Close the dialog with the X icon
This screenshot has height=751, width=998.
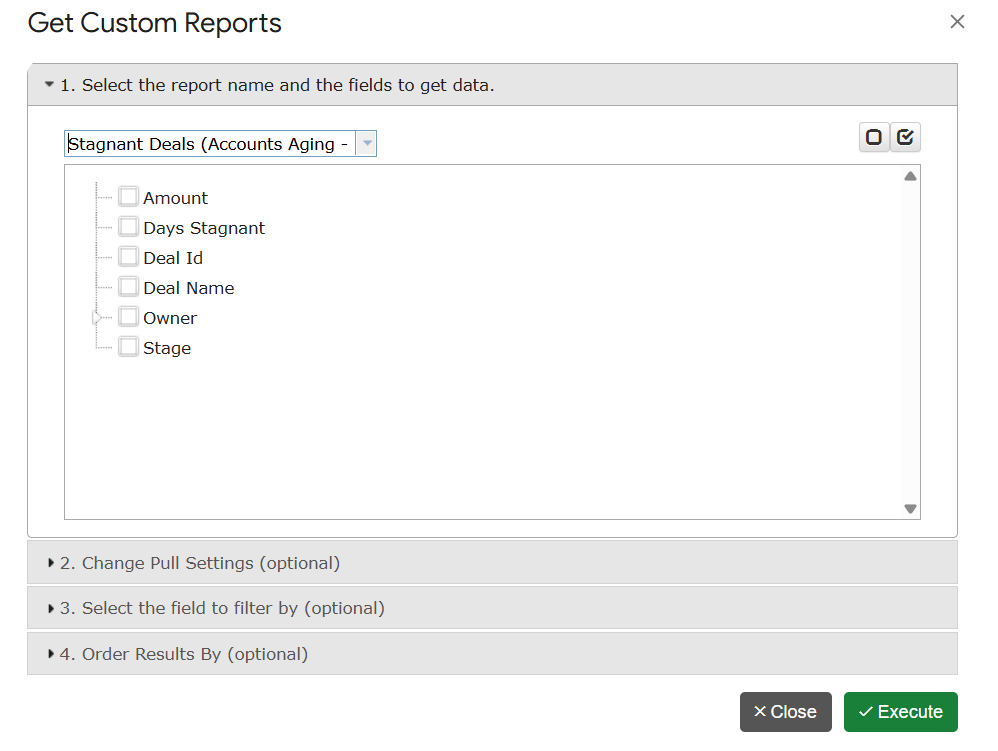click(x=957, y=22)
